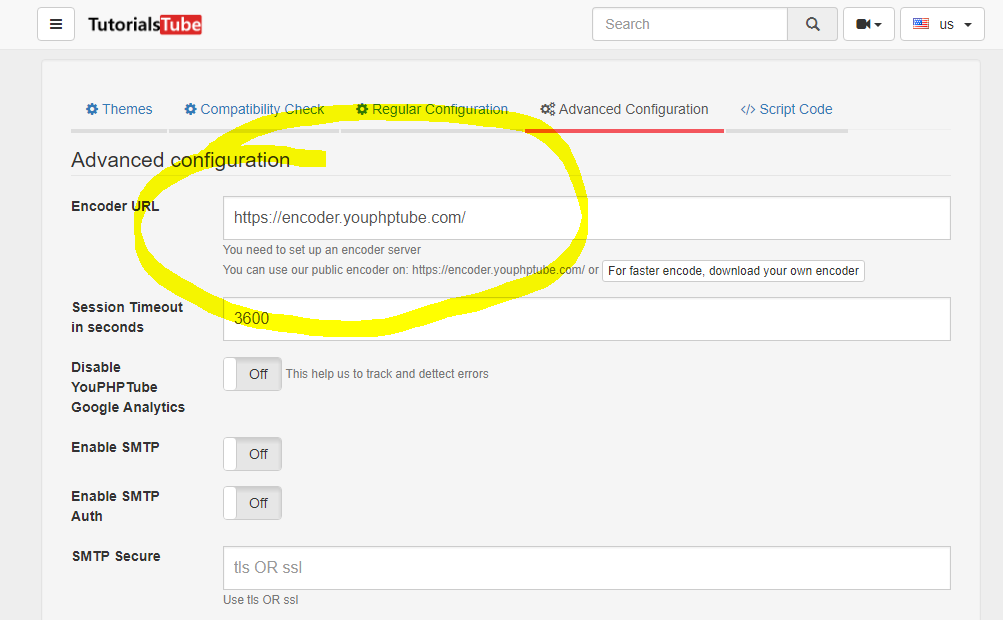Click the Compatibility Check gear icon

click(191, 109)
